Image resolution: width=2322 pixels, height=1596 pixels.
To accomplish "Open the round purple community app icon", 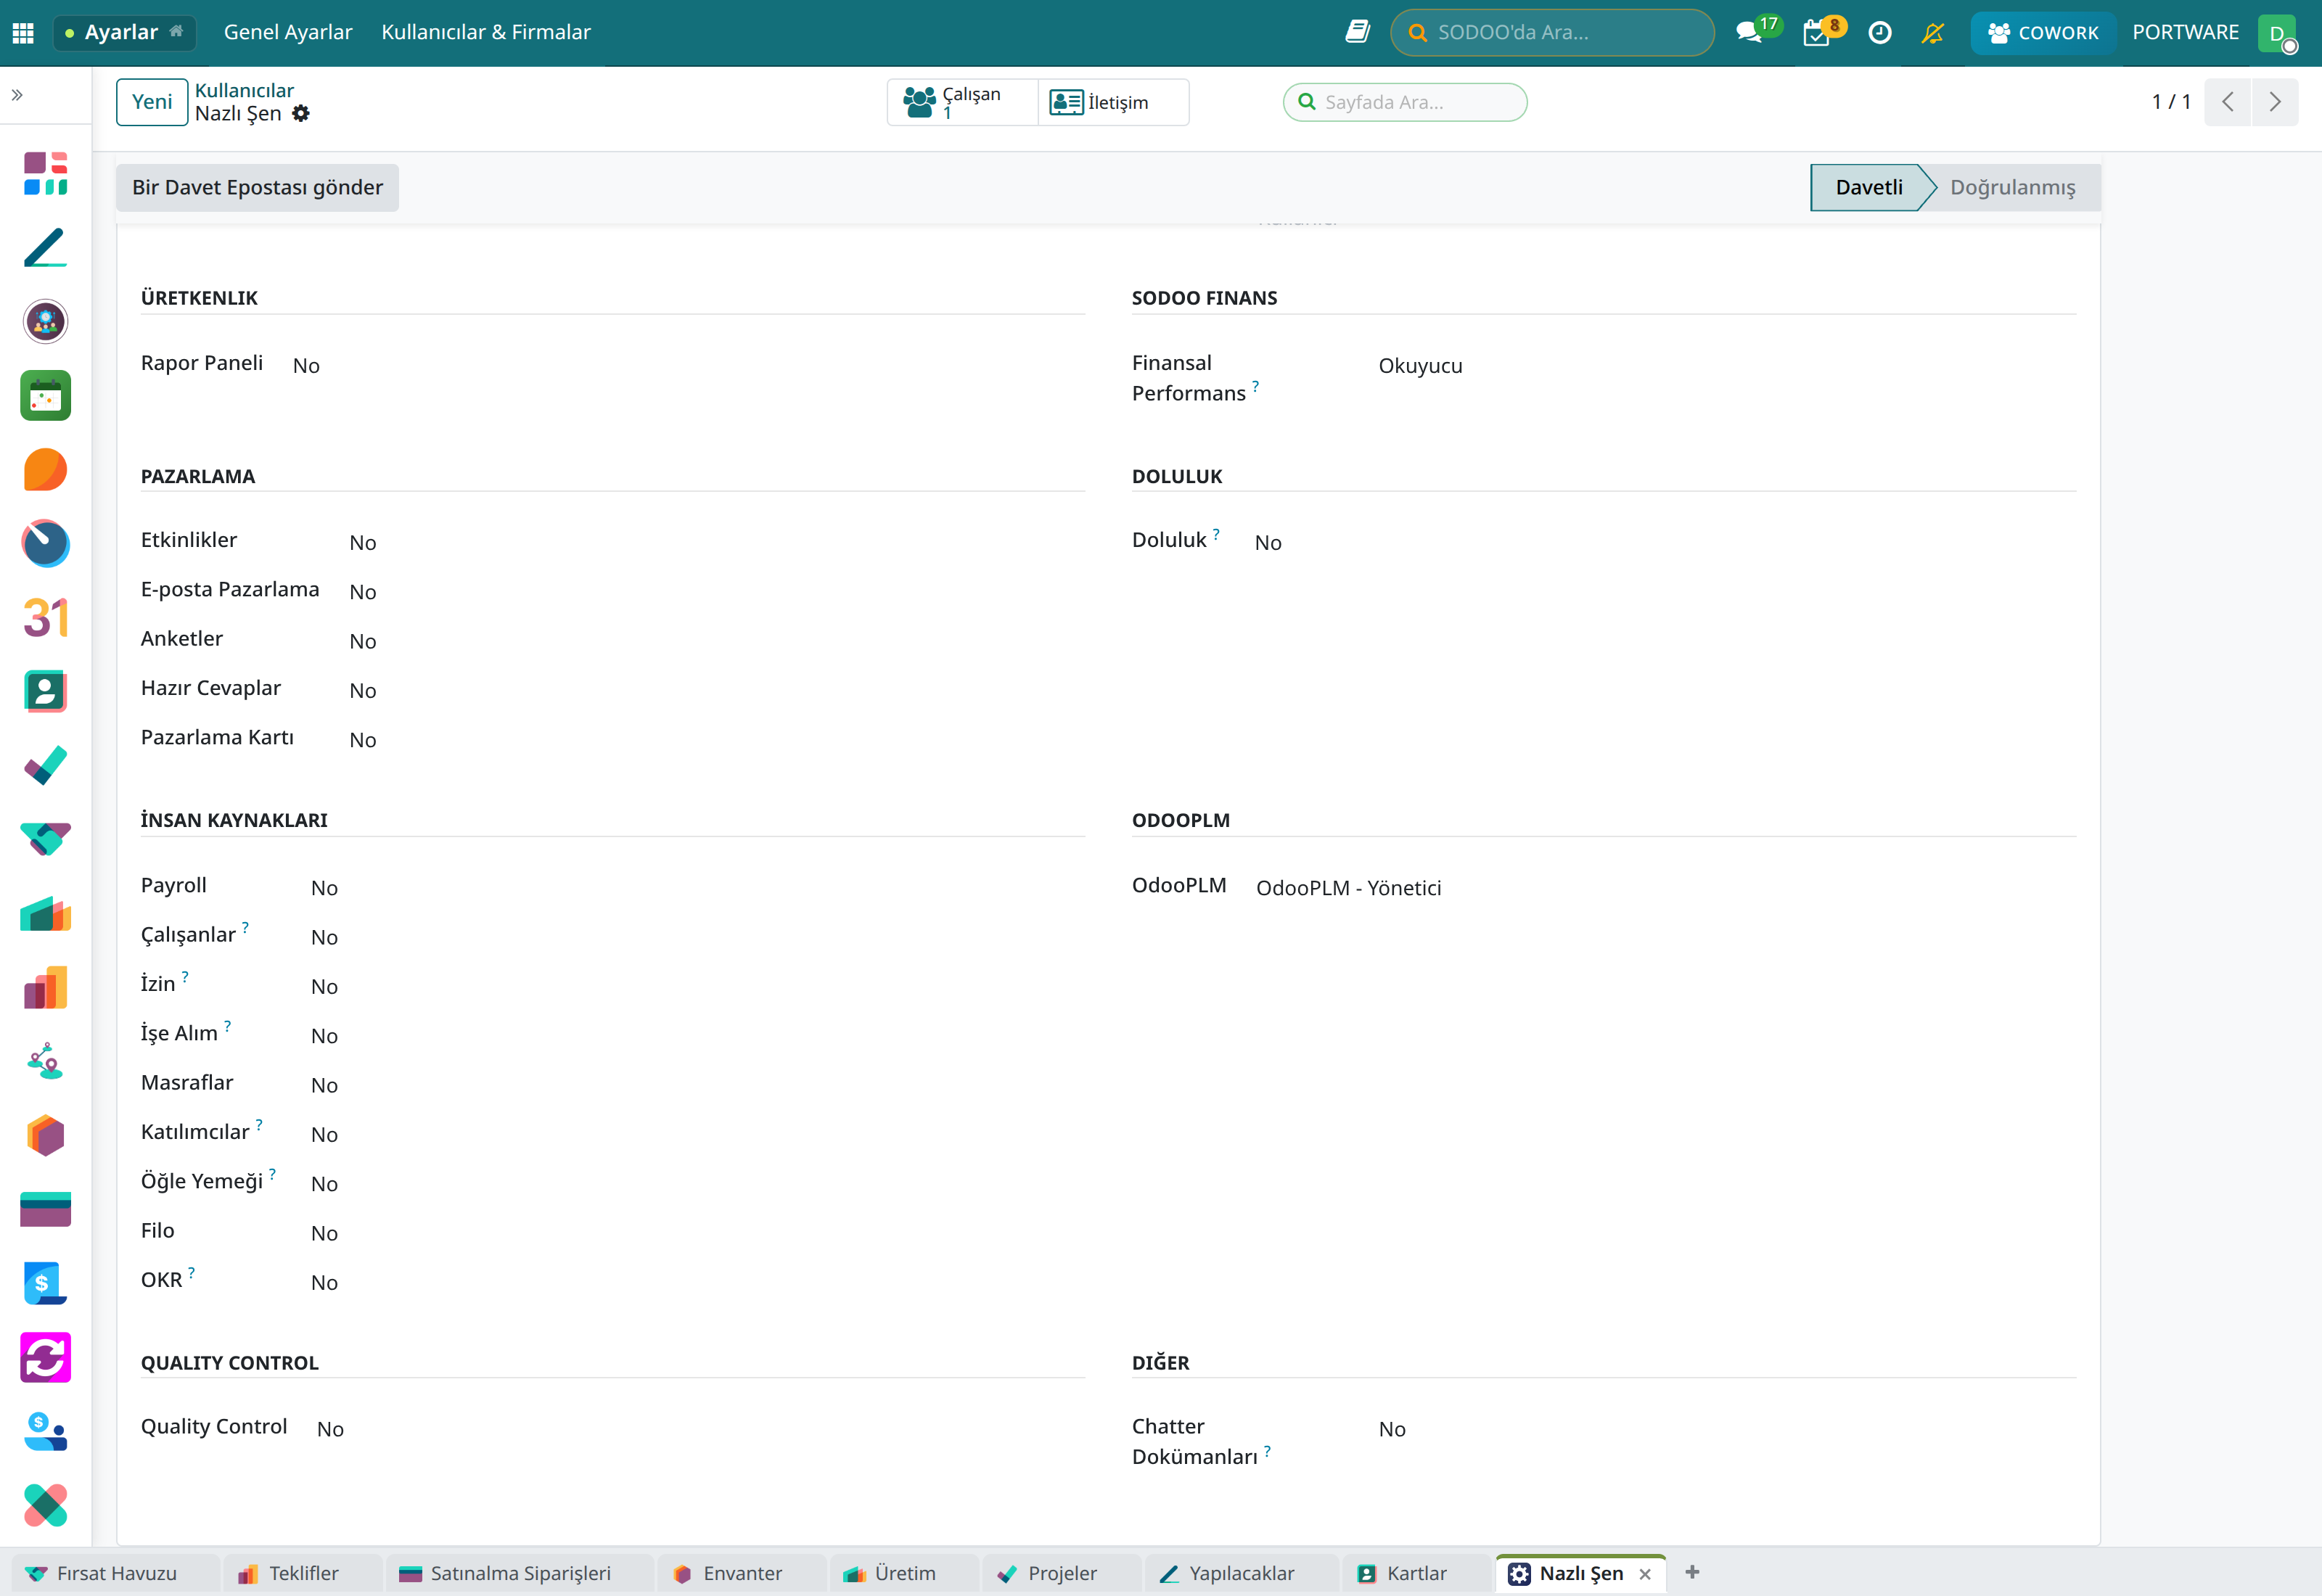I will pyautogui.click(x=45, y=321).
